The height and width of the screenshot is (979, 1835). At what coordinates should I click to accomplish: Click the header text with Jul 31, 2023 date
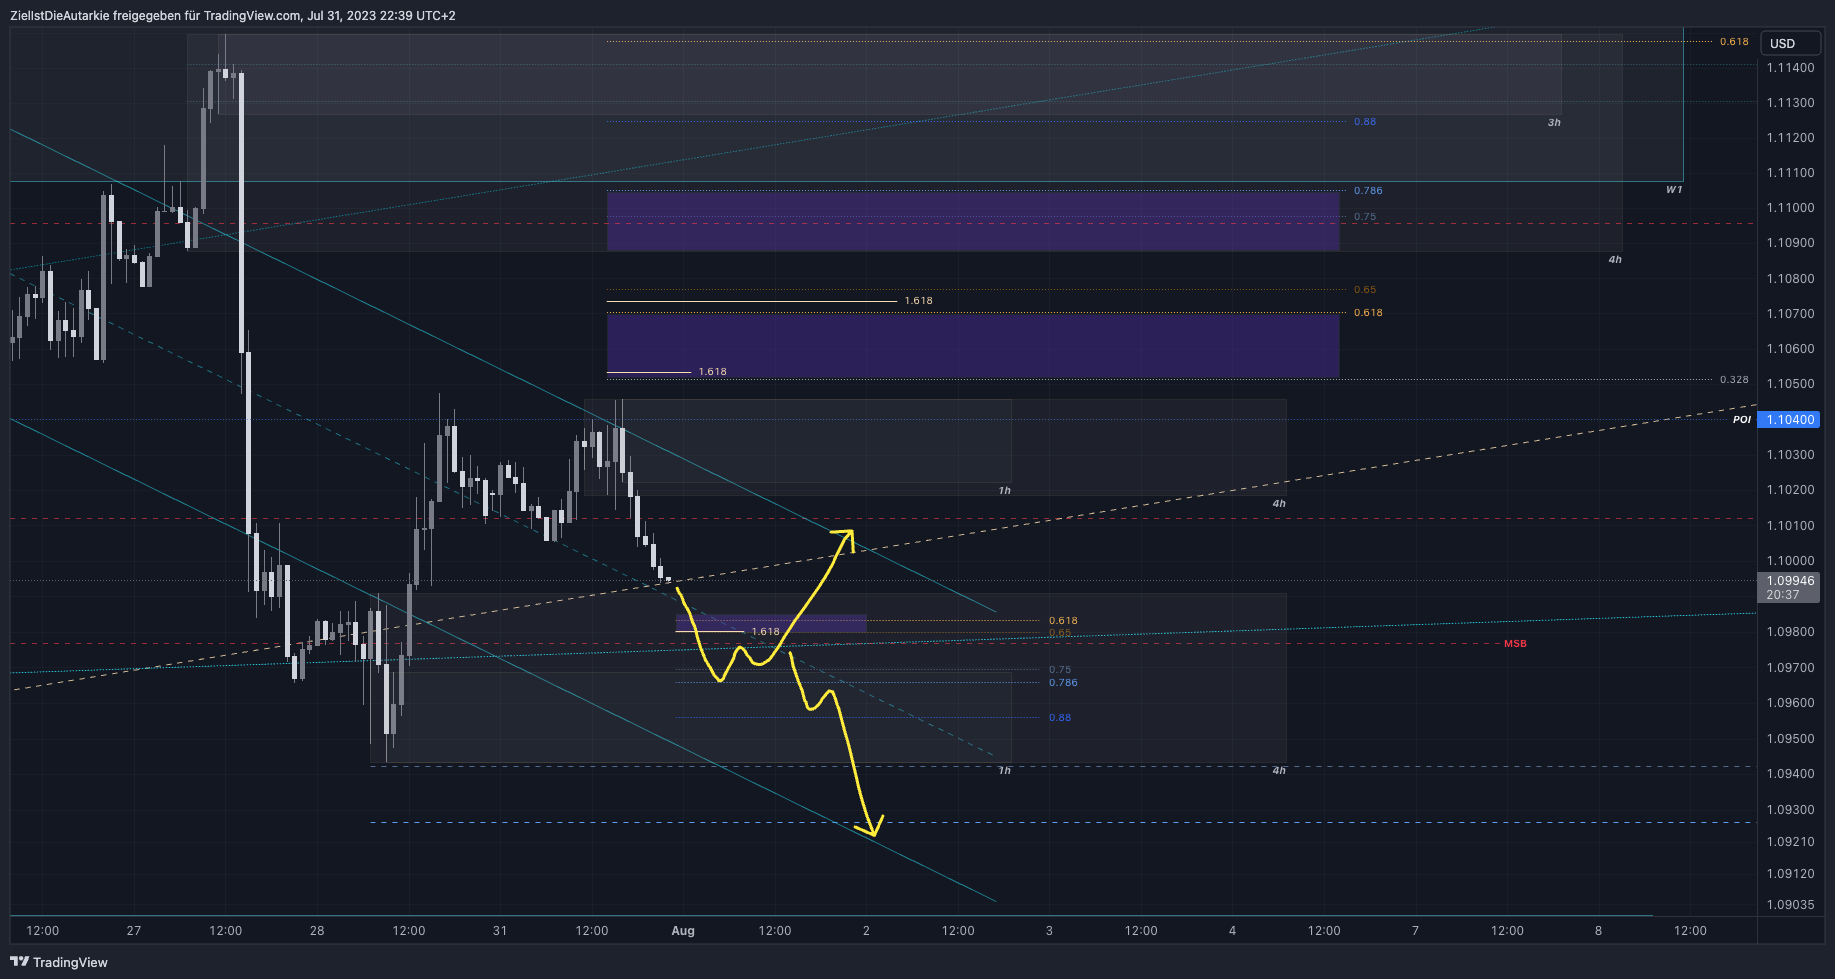(232, 16)
